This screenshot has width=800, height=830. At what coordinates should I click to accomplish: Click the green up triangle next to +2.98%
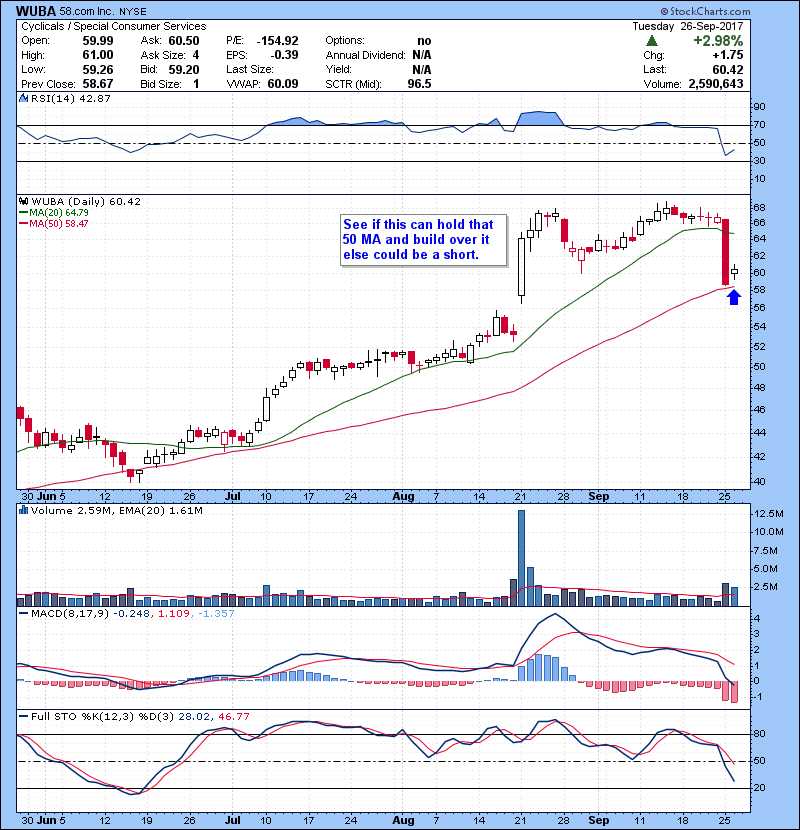pos(652,41)
